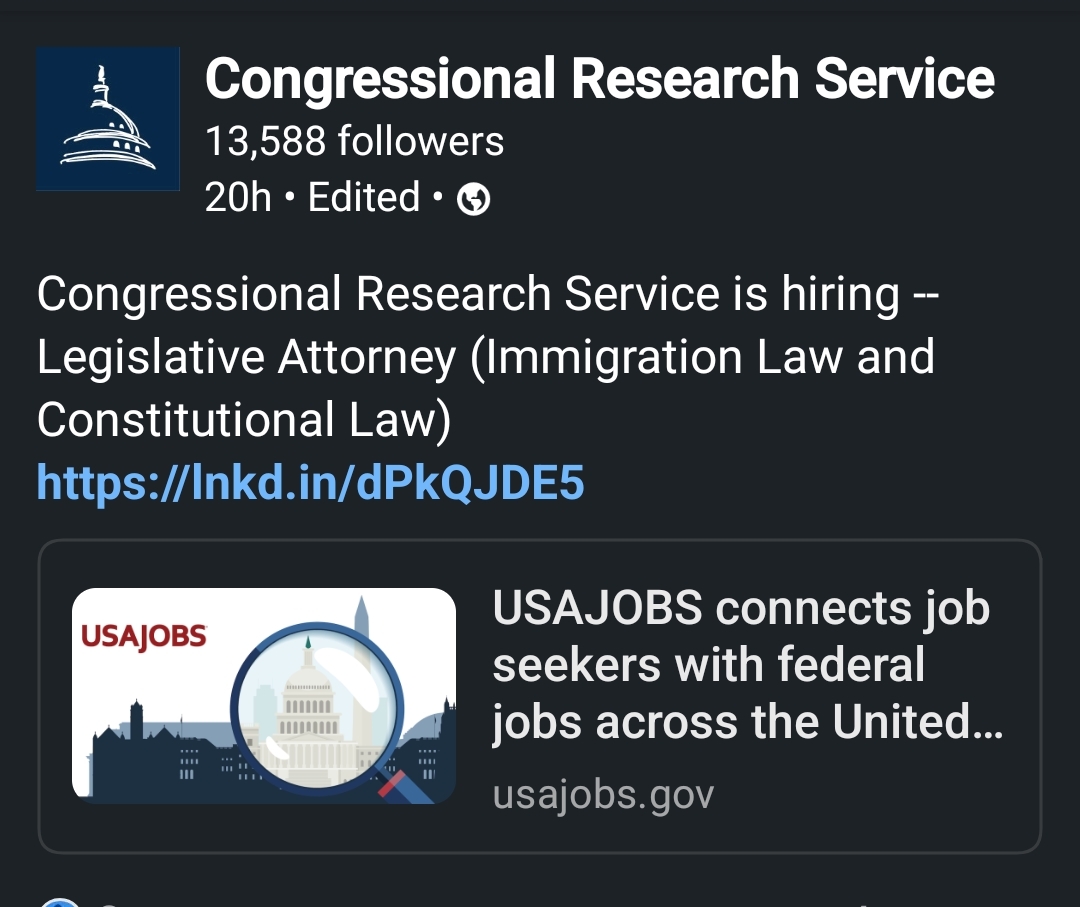Click the Constitutional Law) text line
The height and width of the screenshot is (907, 1080).
click(x=245, y=421)
